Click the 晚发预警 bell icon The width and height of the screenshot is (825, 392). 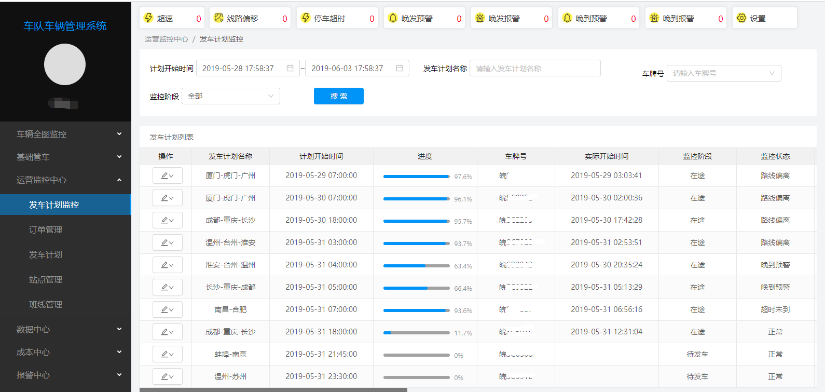pyautogui.click(x=393, y=18)
